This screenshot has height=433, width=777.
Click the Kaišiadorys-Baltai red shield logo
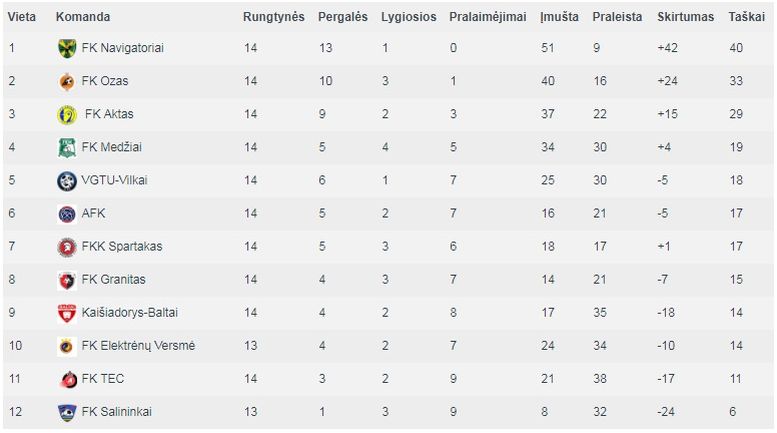tap(67, 313)
